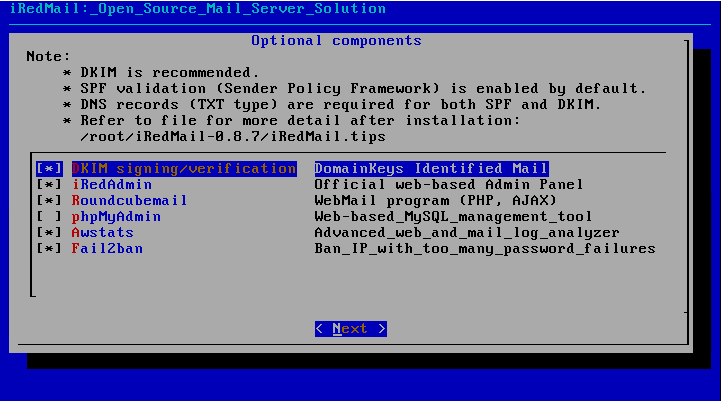Uncheck the Awstats checkbox
The height and width of the screenshot is (401, 721).
[x=49, y=233]
